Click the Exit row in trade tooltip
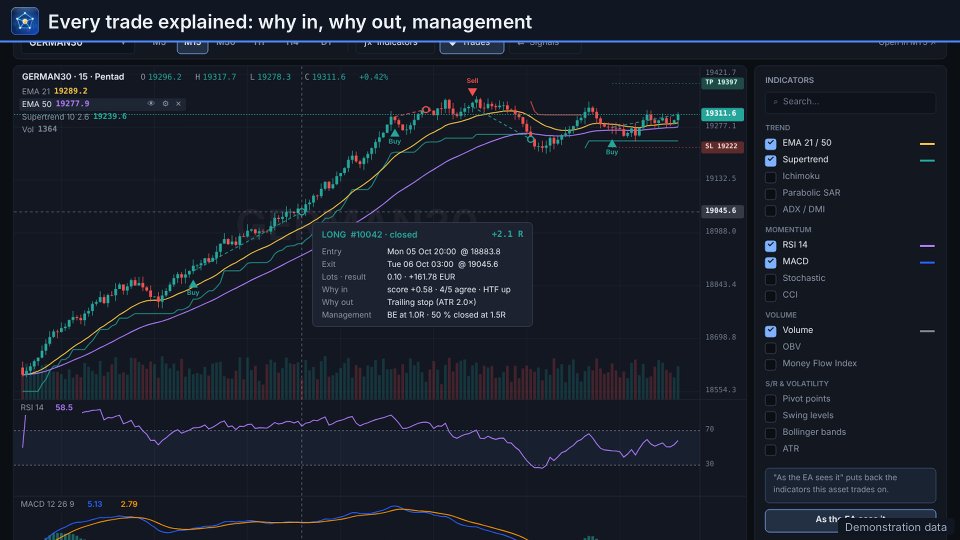This screenshot has width=960, height=540. click(x=422, y=264)
